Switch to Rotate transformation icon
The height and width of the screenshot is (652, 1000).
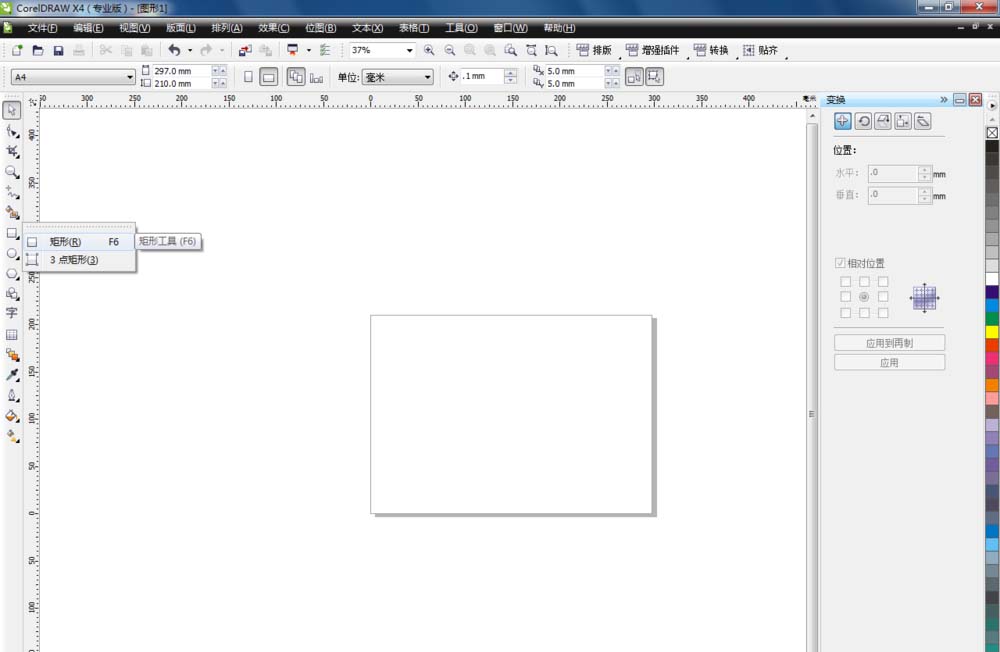click(x=863, y=121)
